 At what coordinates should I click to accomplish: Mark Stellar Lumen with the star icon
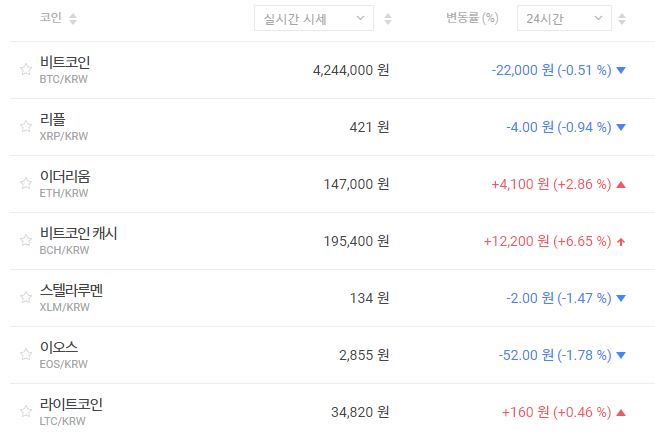coord(26,298)
